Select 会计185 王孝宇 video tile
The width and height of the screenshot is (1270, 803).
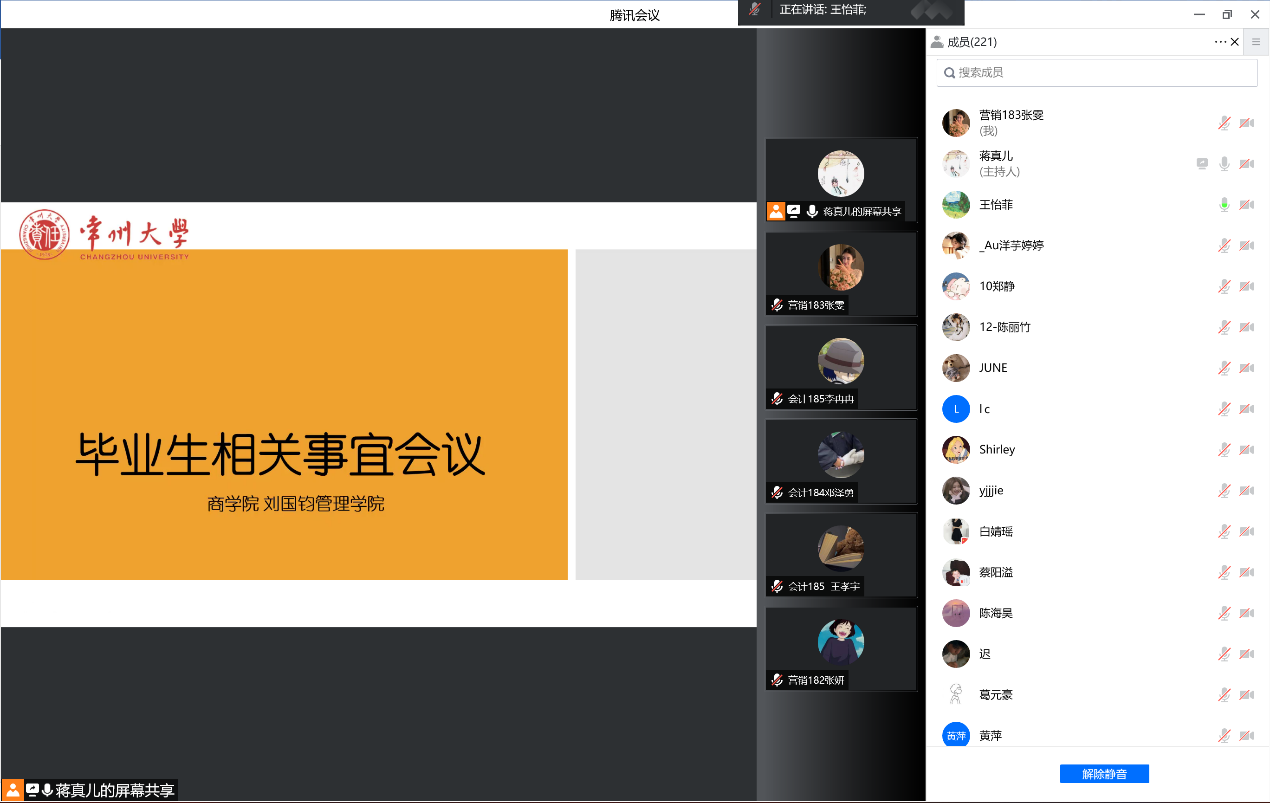(841, 555)
